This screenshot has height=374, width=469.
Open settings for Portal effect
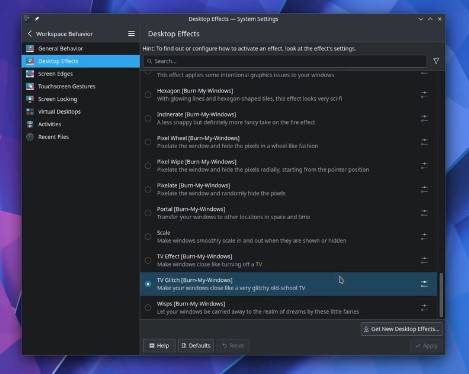424,213
